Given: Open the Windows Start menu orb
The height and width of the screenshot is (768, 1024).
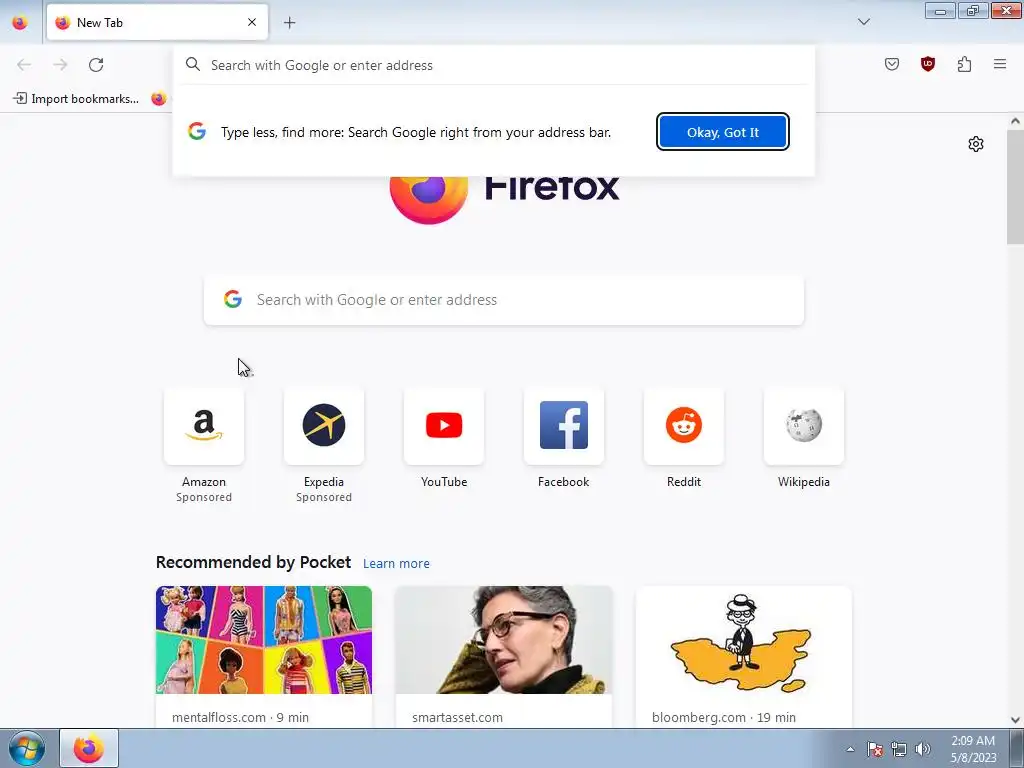Looking at the screenshot, I should click(27, 748).
